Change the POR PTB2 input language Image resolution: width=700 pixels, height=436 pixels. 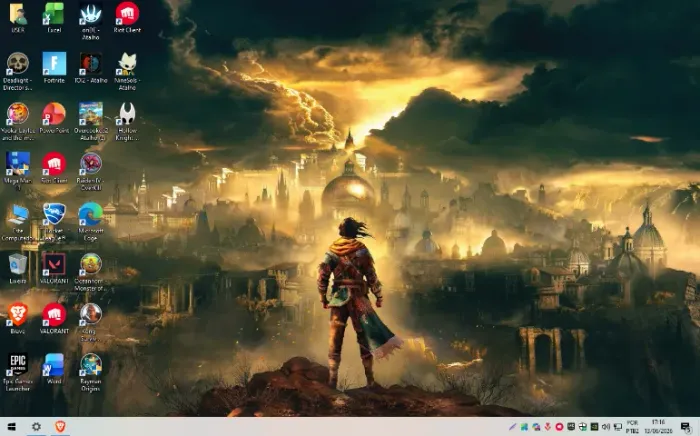click(633, 427)
